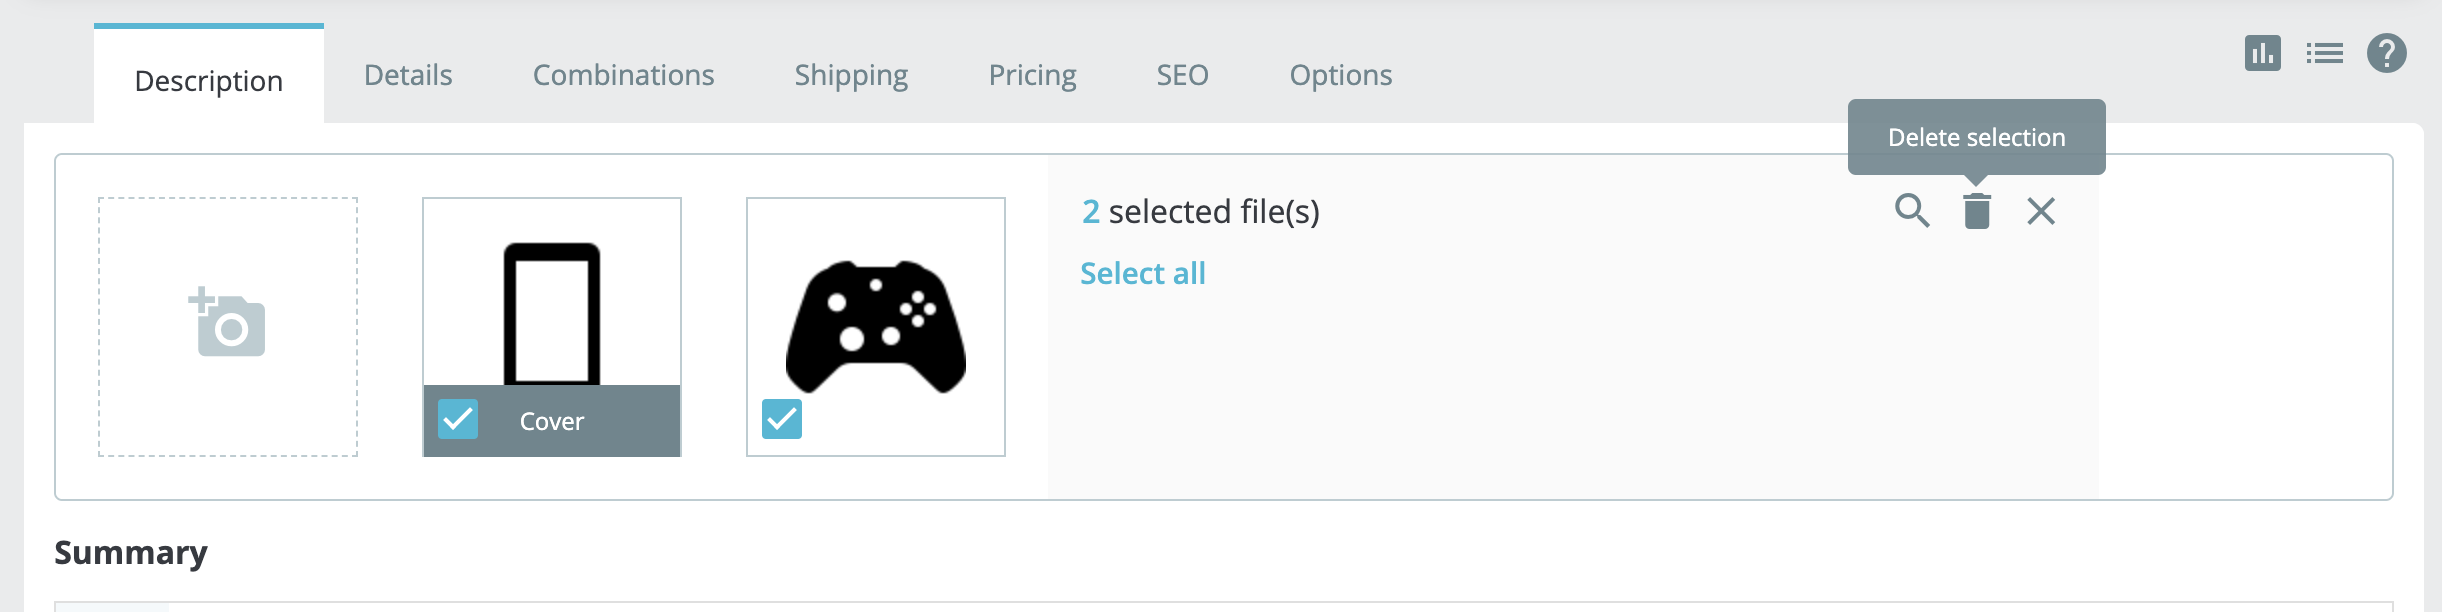The width and height of the screenshot is (2442, 612).
Task: Click the product list icon
Action: click(2324, 53)
